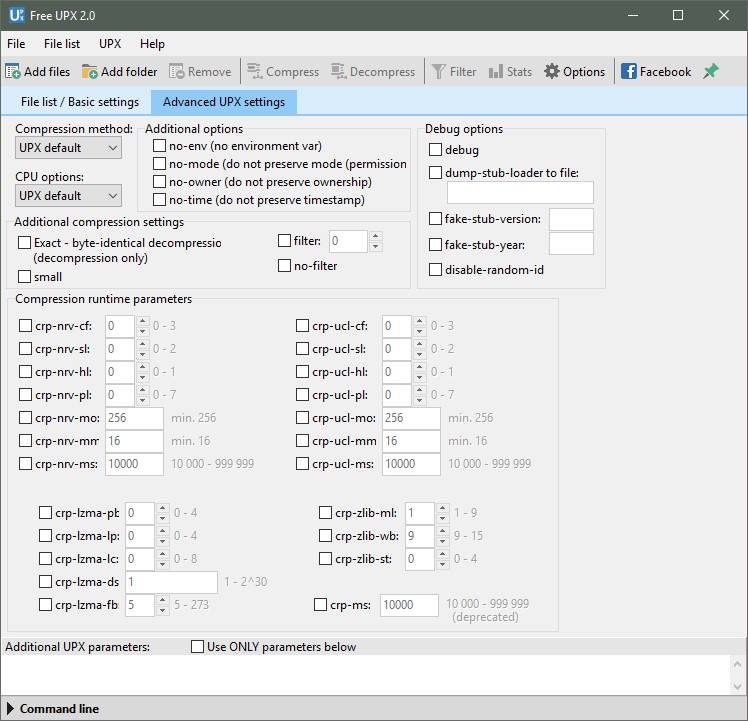748x721 pixels.
Task: Switch to File list / Basic settings tab
Action: pyautogui.click(x=80, y=102)
